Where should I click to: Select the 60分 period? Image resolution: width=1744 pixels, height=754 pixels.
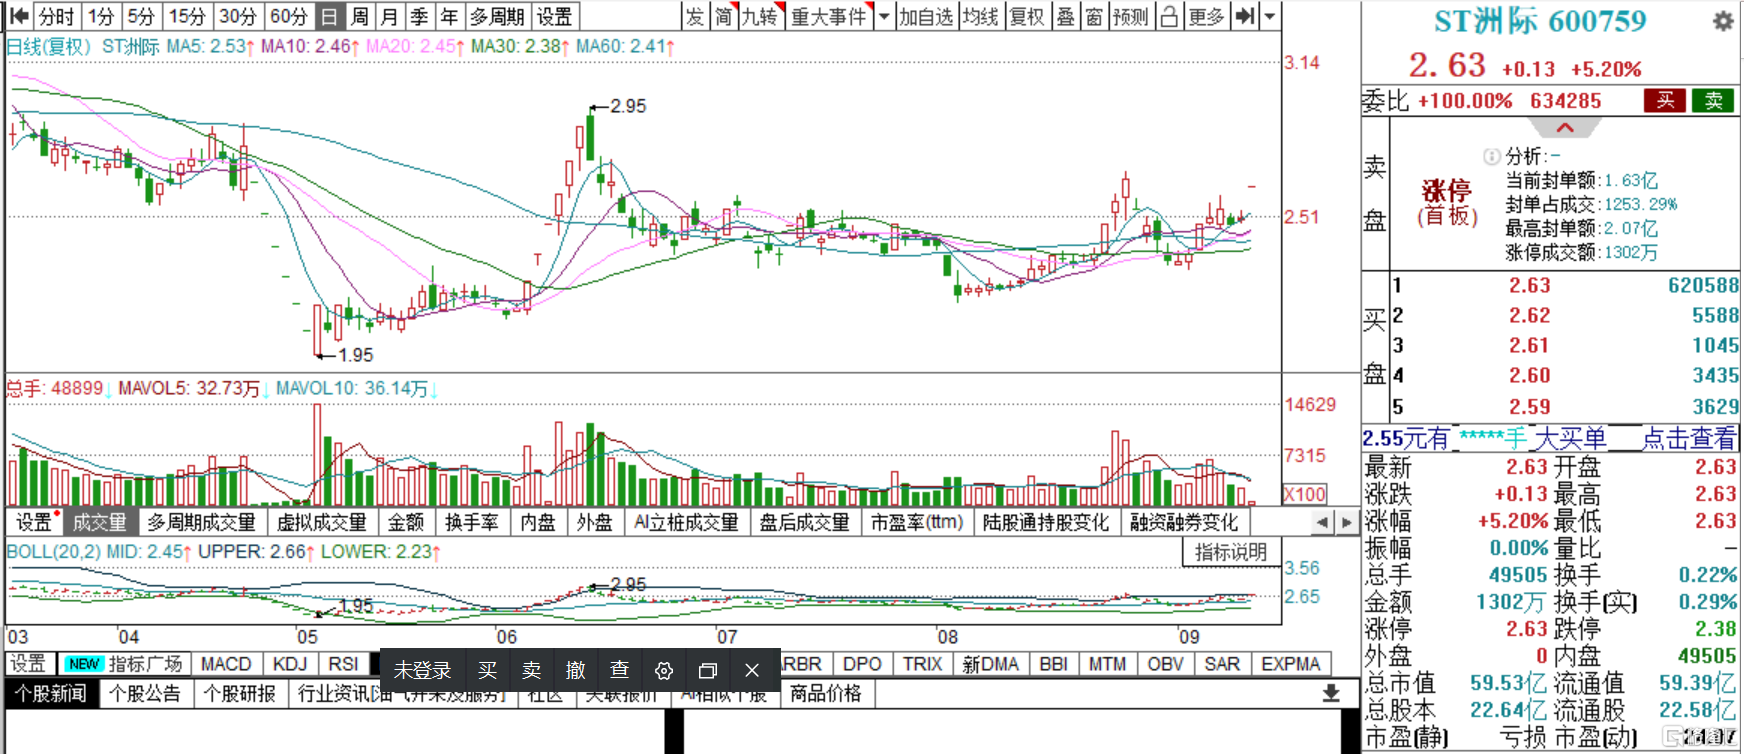pos(289,16)
